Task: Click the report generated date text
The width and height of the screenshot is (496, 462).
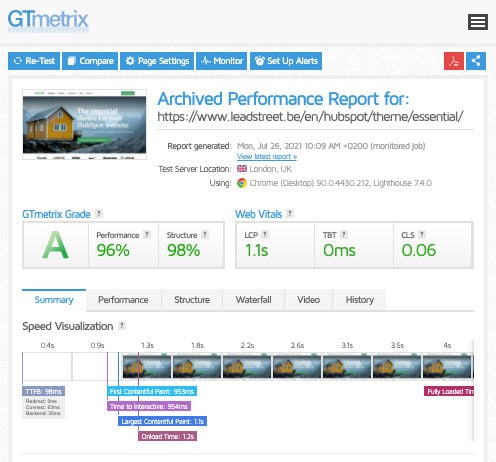Action: coord(331,146)
